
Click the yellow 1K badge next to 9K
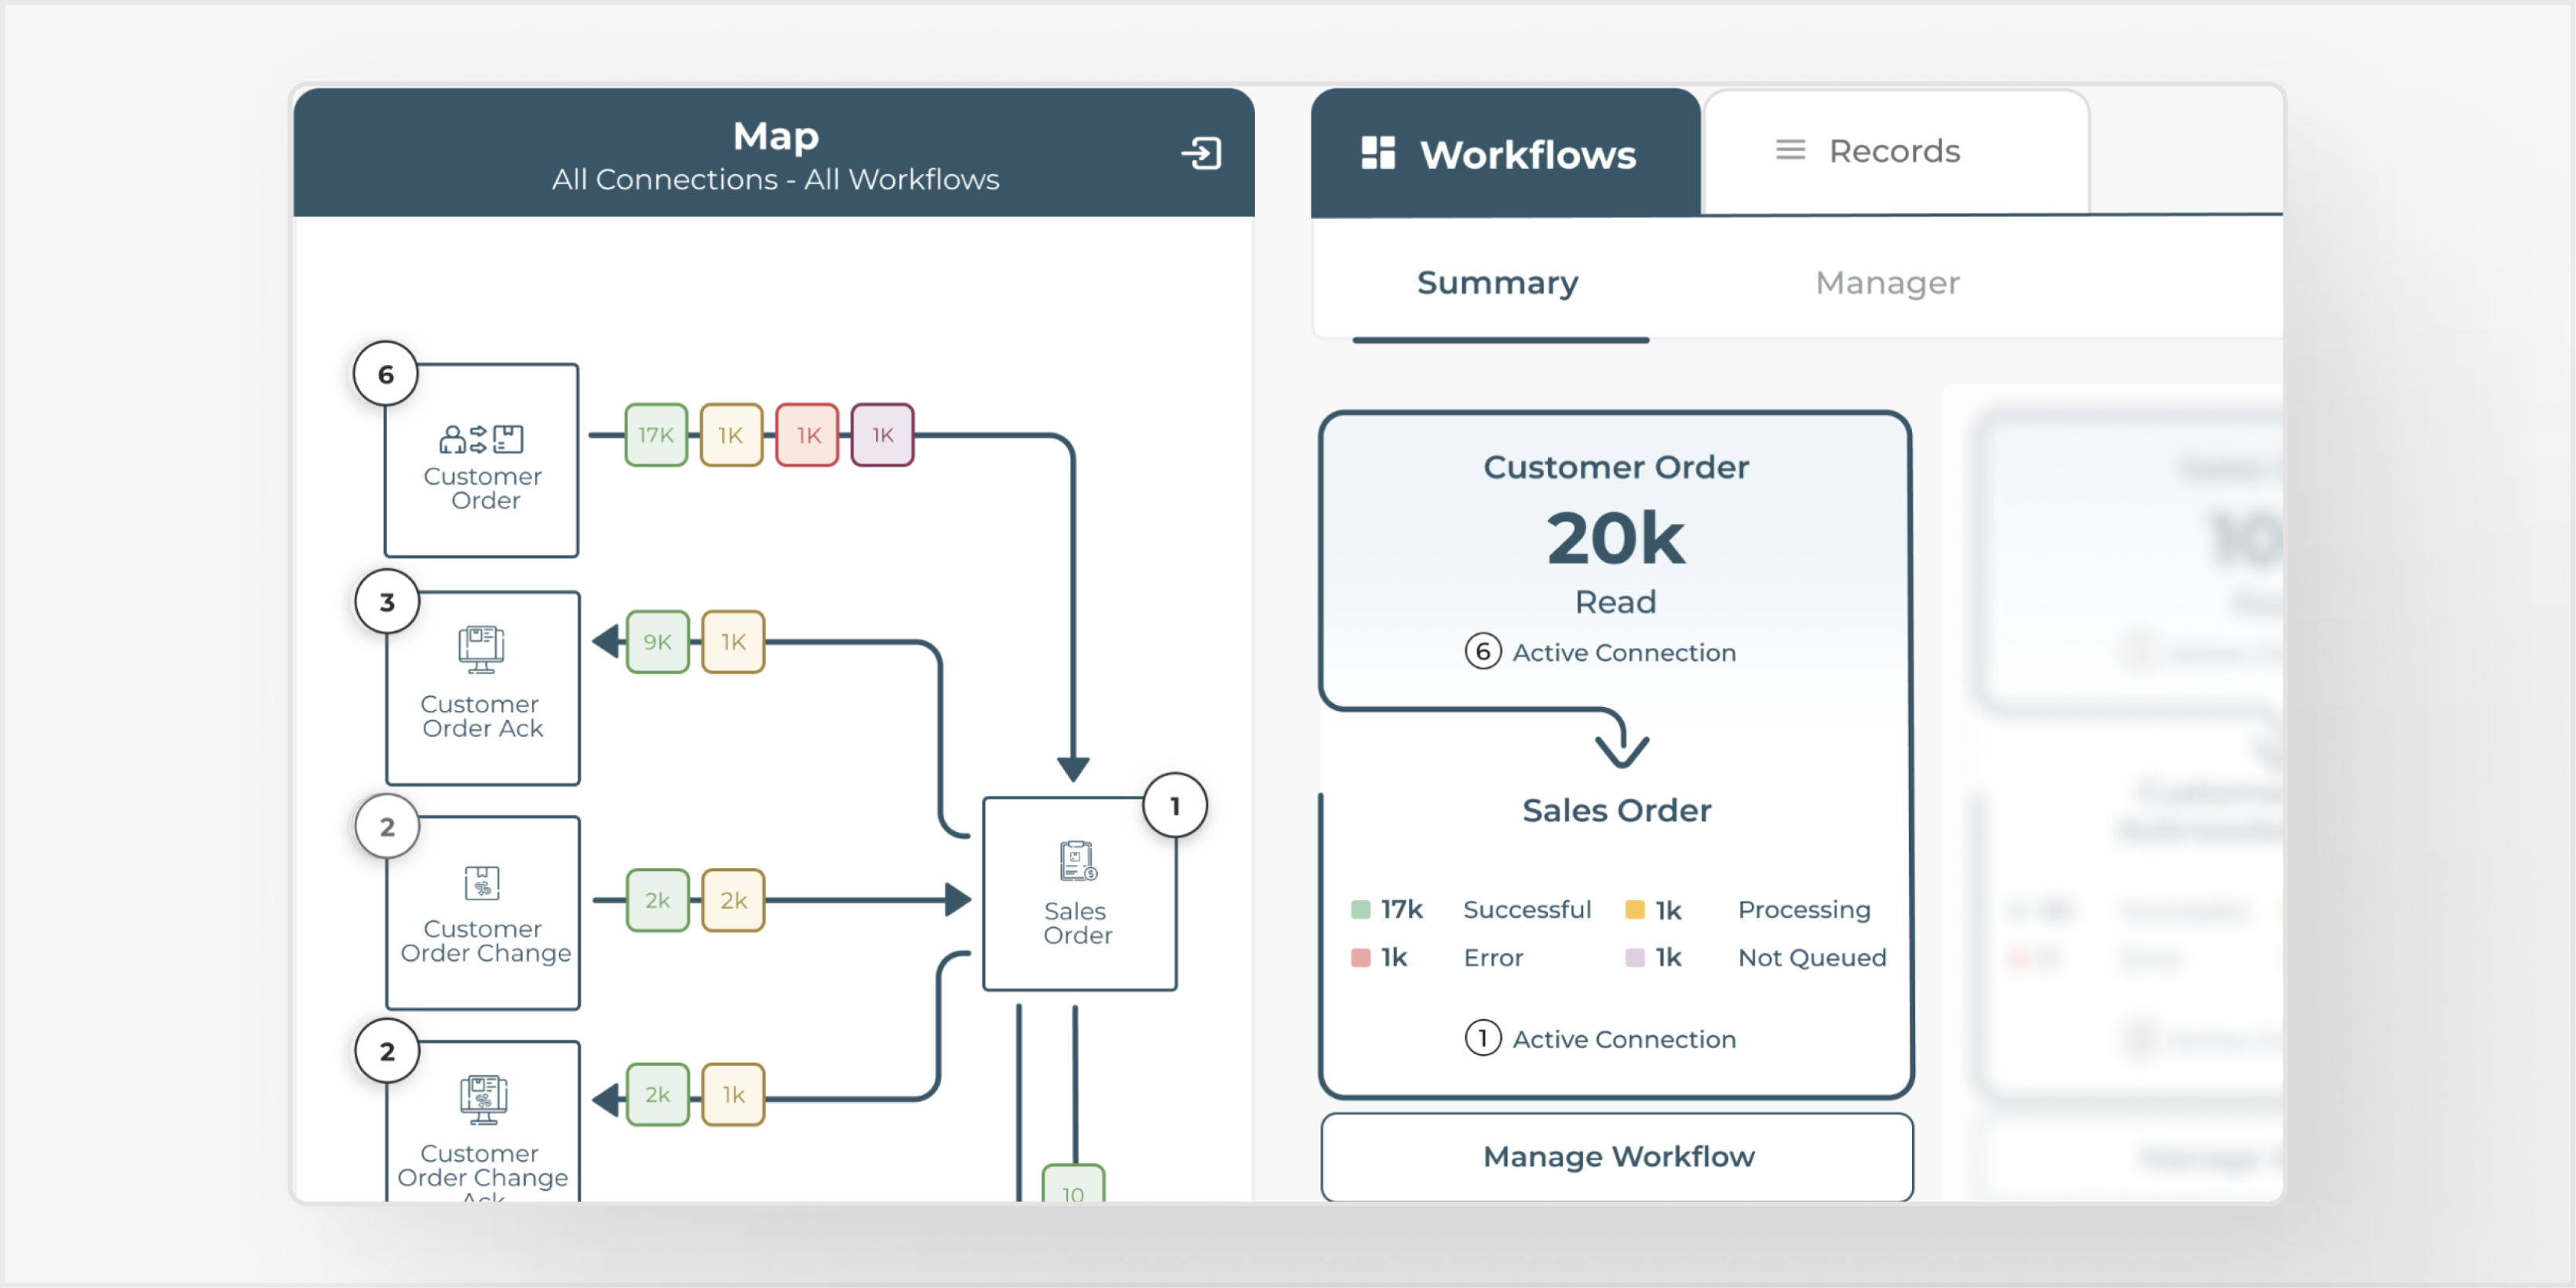click(733, 642)
